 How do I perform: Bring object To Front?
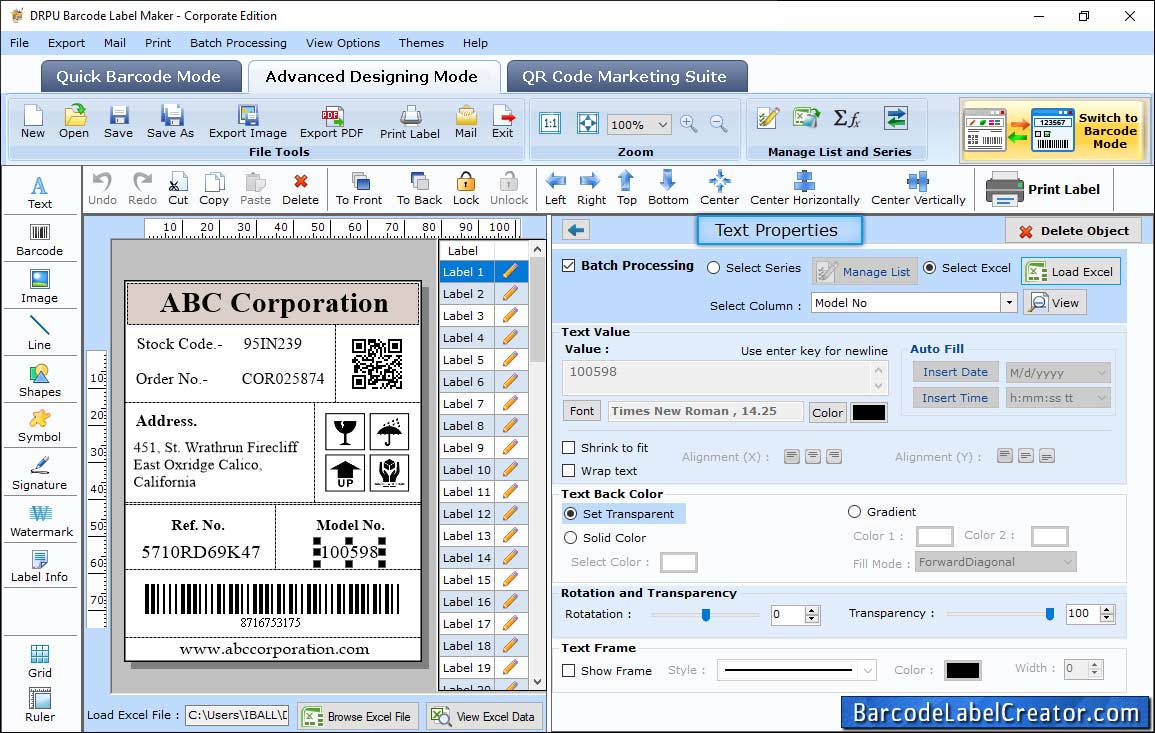(x=359, y=189)
